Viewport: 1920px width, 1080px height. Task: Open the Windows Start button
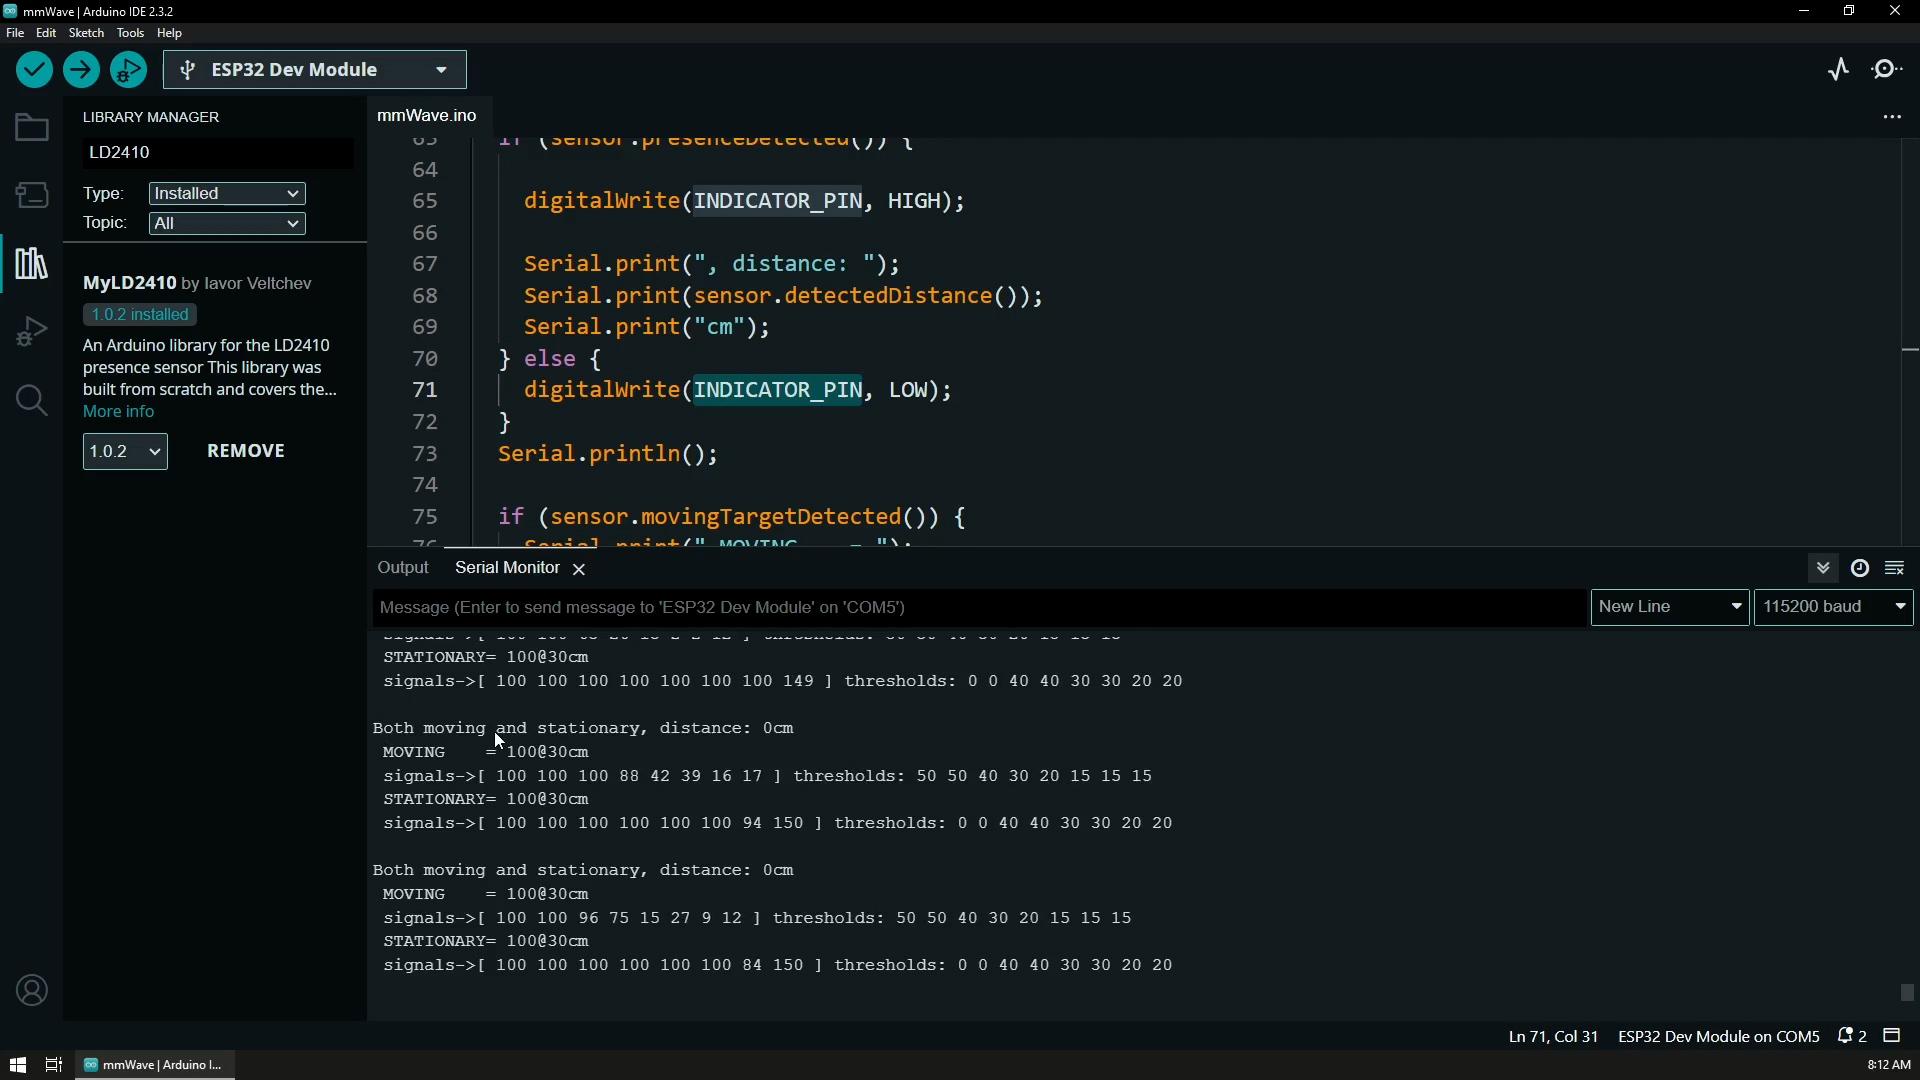tap(18, 1066)
